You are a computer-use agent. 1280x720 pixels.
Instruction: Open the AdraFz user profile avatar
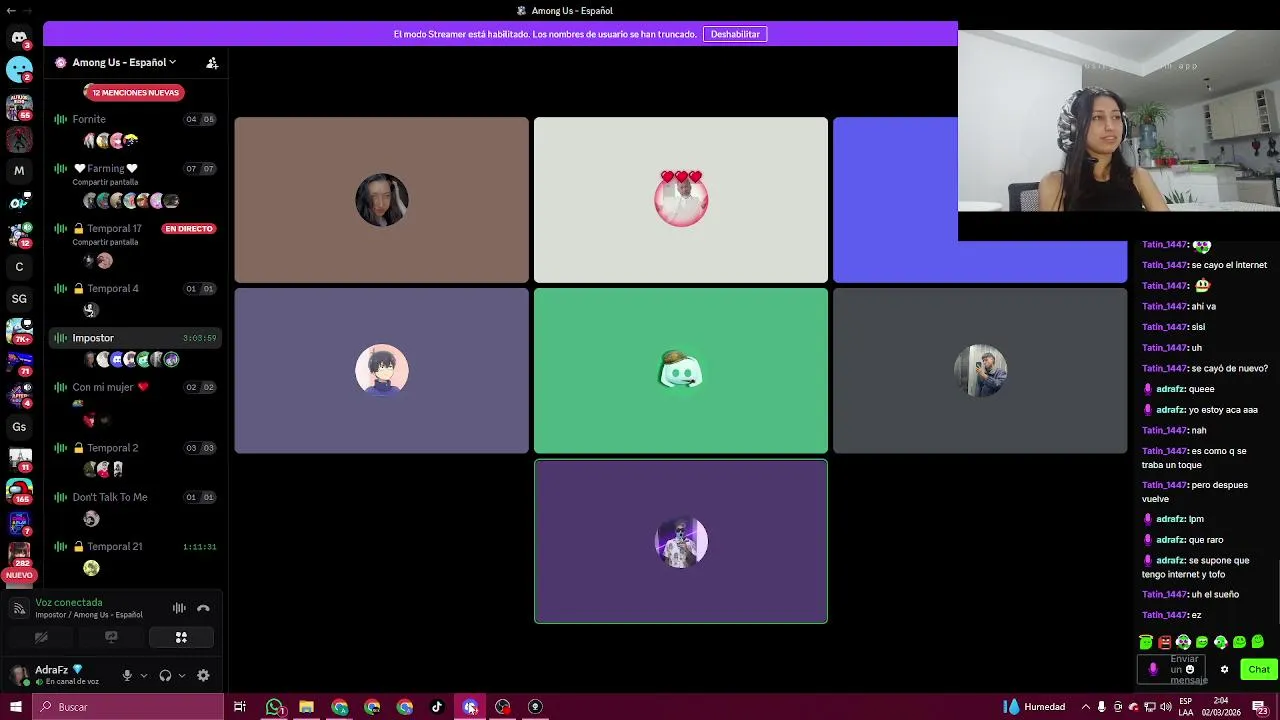click(19, 675)
